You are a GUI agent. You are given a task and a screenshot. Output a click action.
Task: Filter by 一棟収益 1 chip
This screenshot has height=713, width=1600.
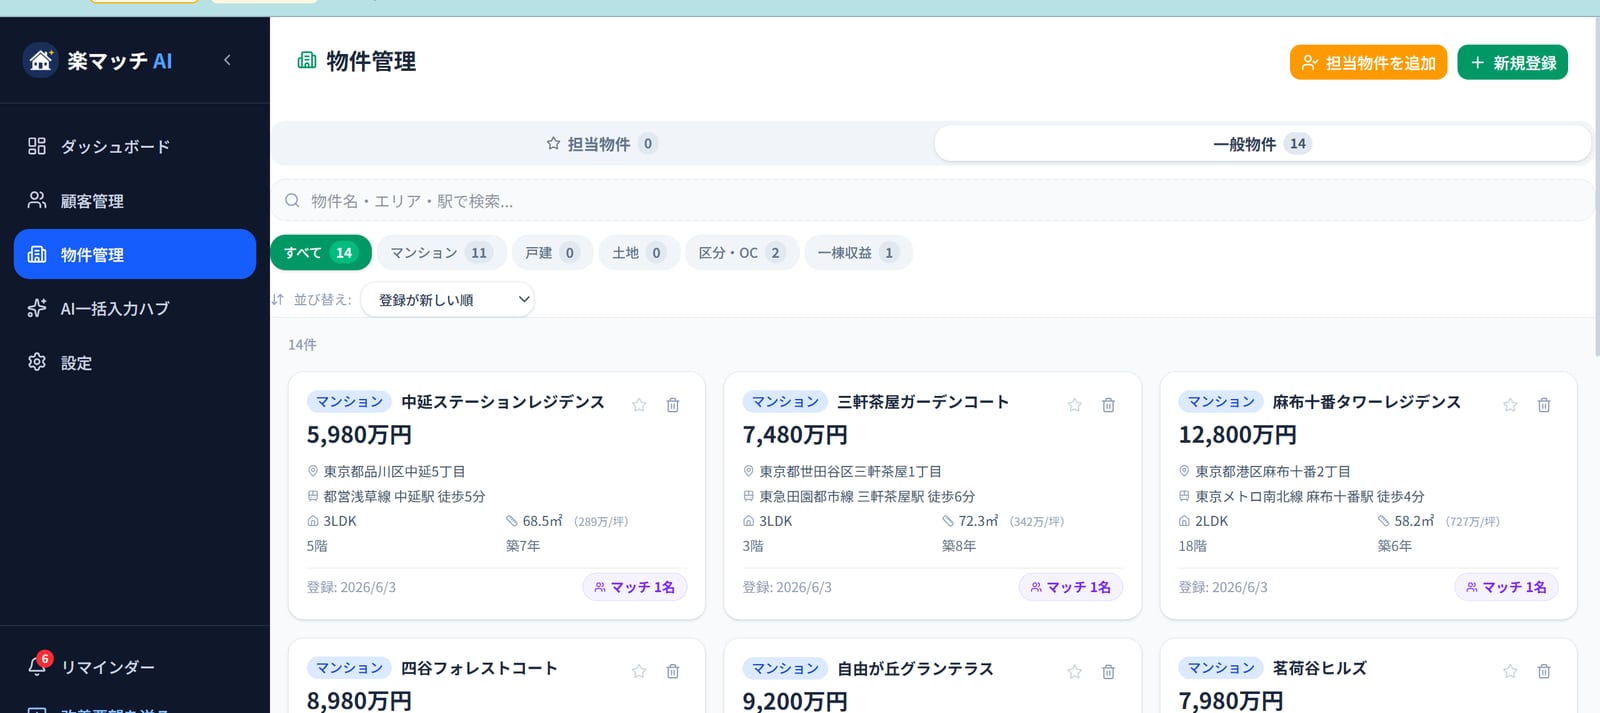click(858, 252)
